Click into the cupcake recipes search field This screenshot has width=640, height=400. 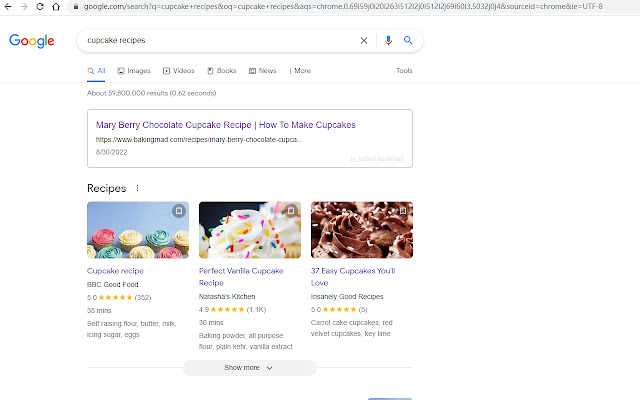pos(220,41)
